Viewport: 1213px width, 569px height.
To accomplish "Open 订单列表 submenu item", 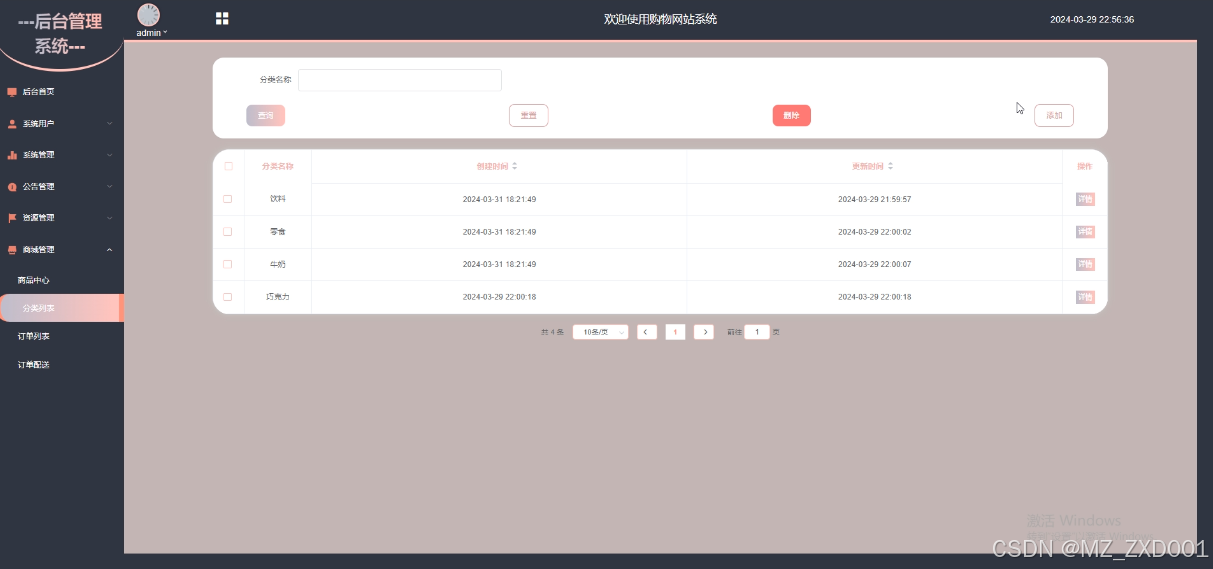I will click(x=62, y=336).
